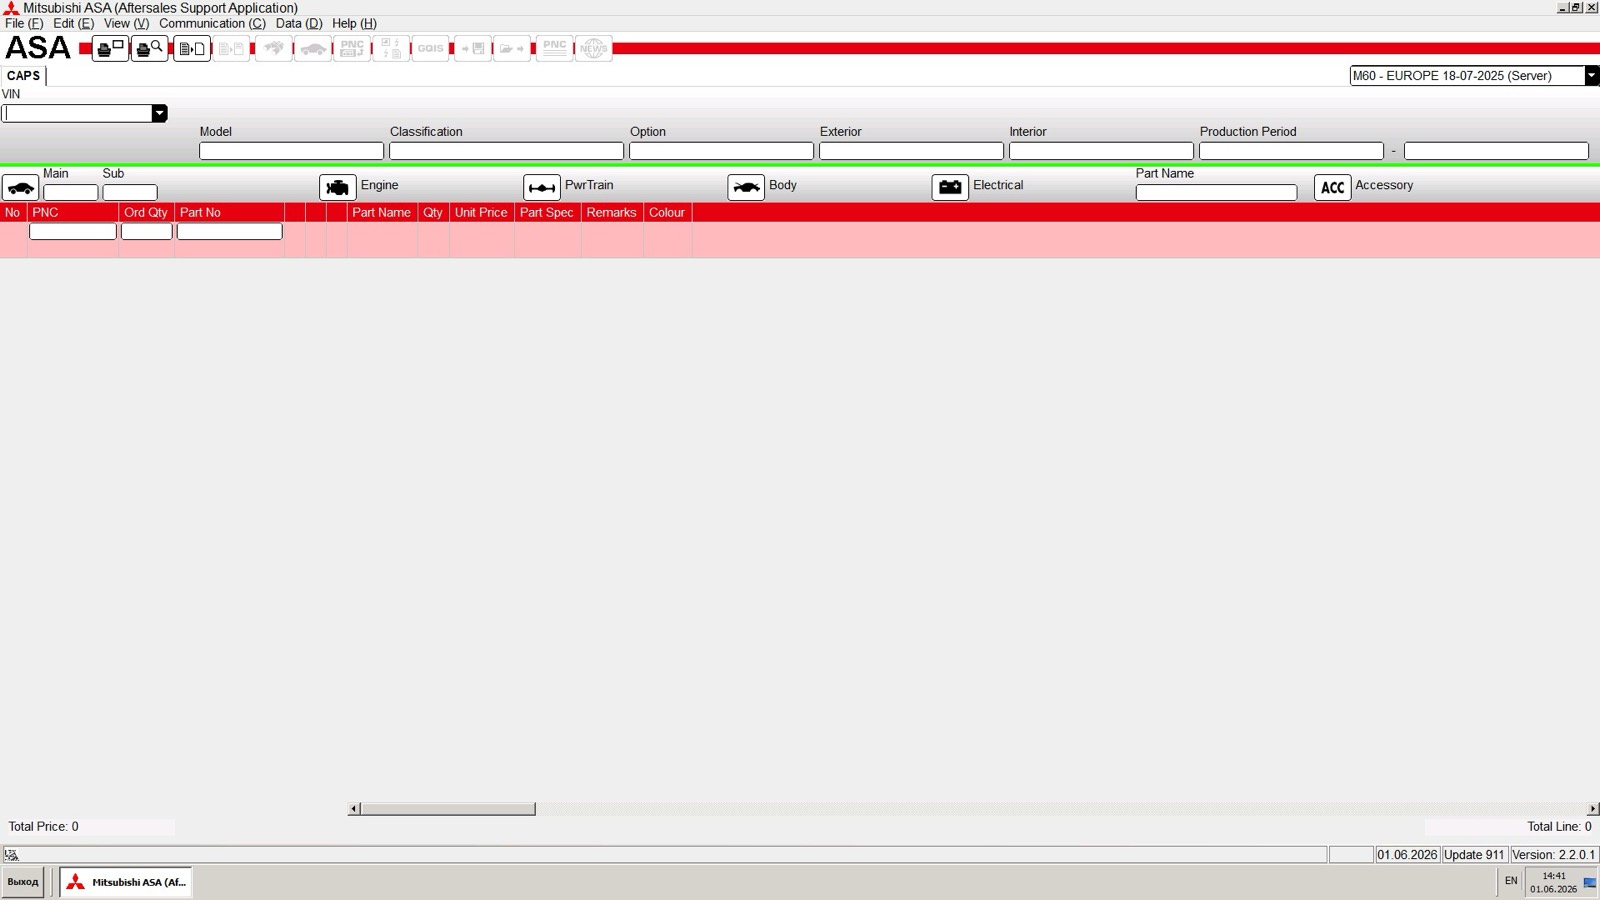1600x900 pixels.
Task: Click the PNC column header
Action: pyautogui.click(x=72, y=213)
